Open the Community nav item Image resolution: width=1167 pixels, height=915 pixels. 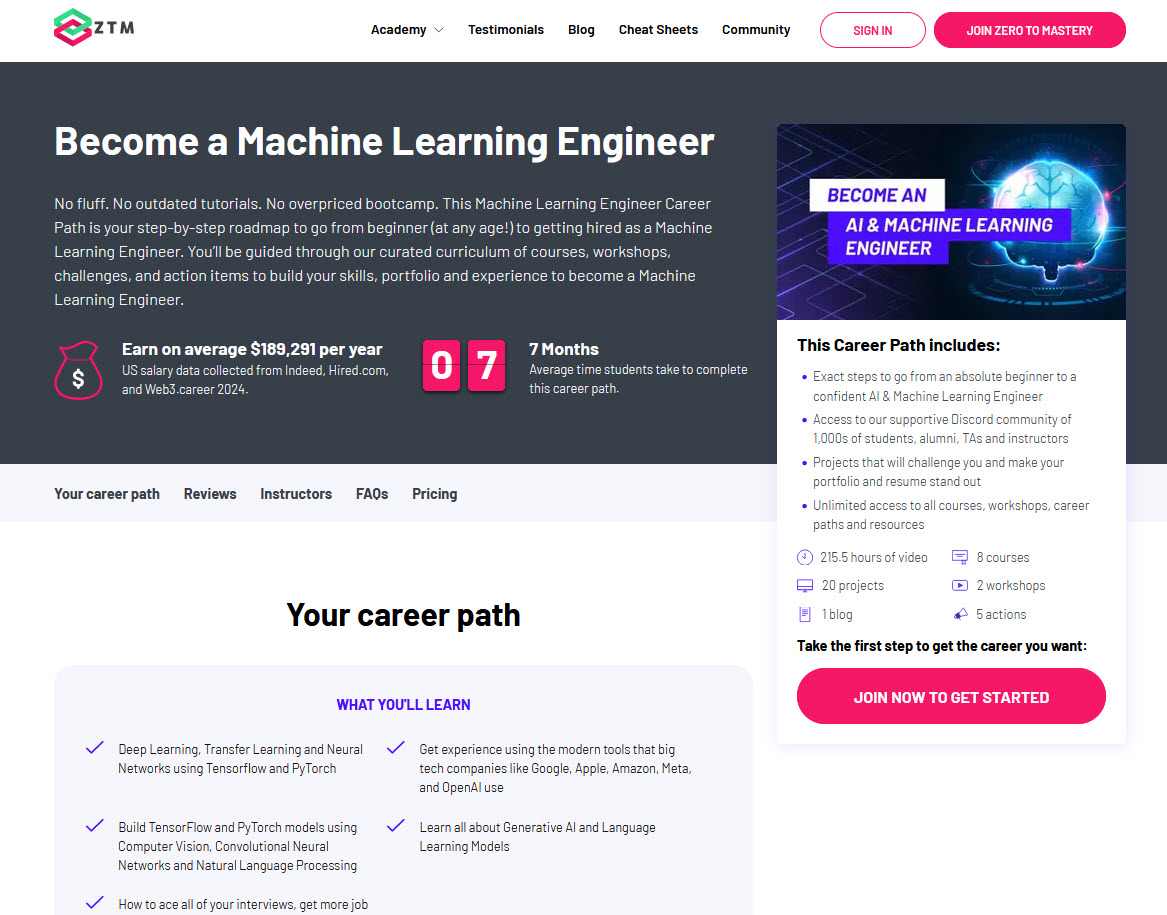tap(756, 30)
